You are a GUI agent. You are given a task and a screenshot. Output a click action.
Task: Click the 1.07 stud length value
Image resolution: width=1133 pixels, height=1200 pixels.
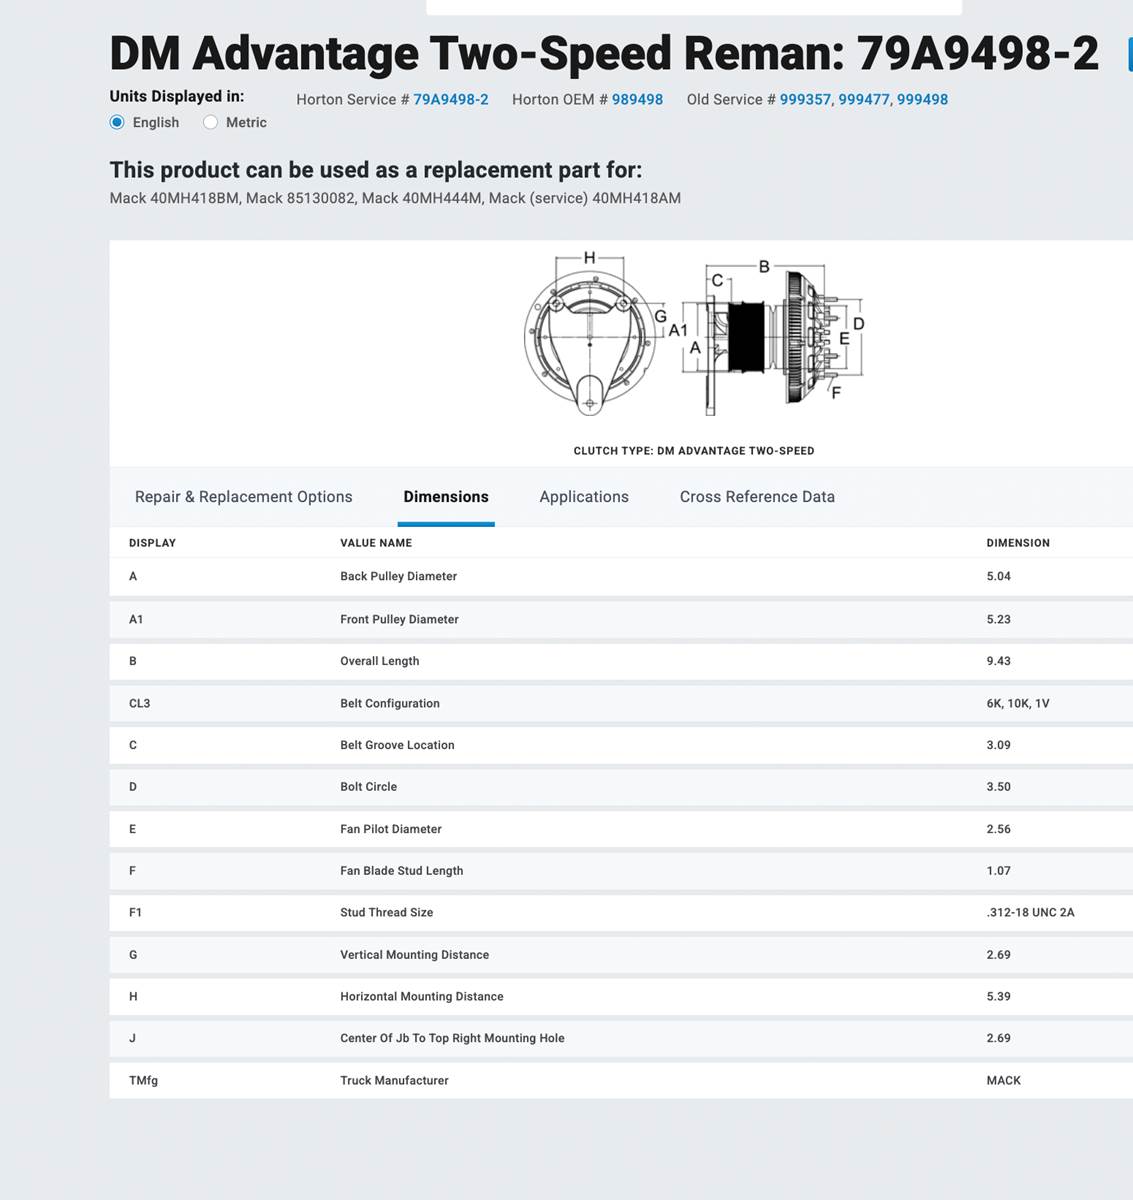(998, 871)
